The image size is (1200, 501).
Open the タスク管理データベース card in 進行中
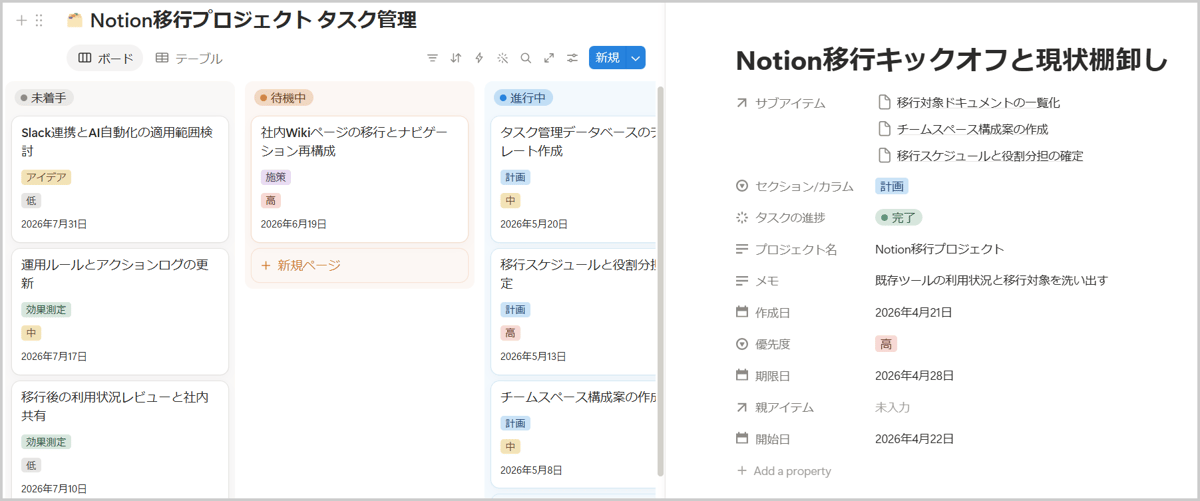click(574, 179)
